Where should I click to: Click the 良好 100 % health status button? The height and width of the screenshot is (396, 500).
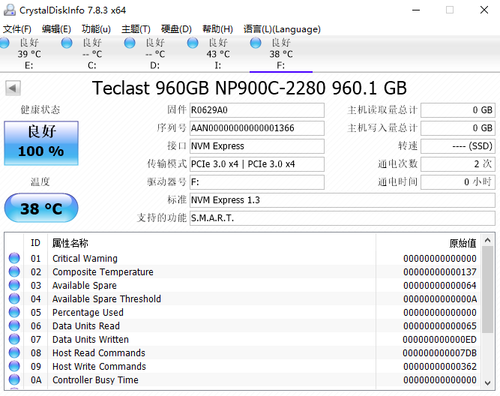(41, 143)
